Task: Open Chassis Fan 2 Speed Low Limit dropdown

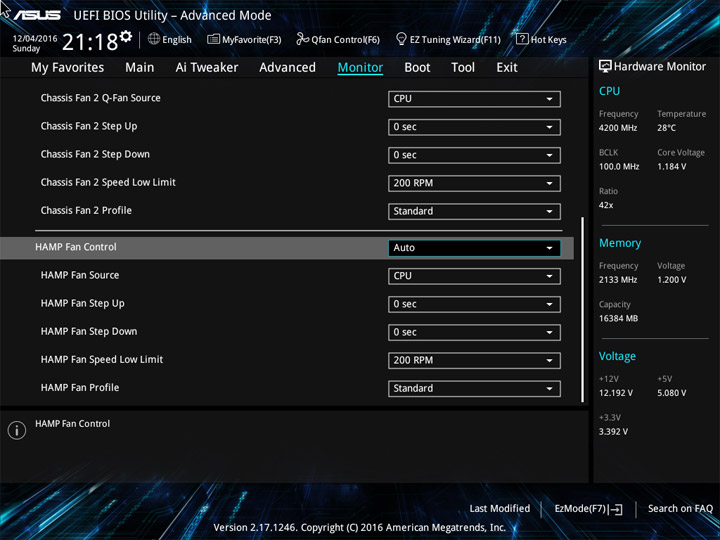Action: tap(474, 183)
